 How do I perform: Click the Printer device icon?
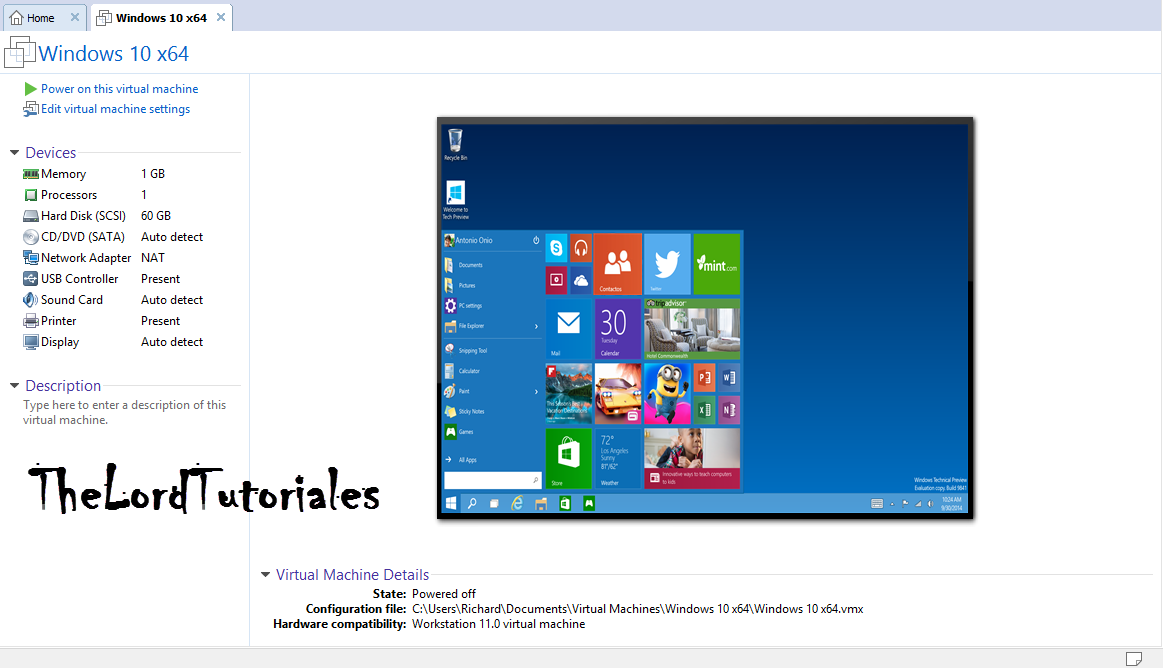coord(30,321)
